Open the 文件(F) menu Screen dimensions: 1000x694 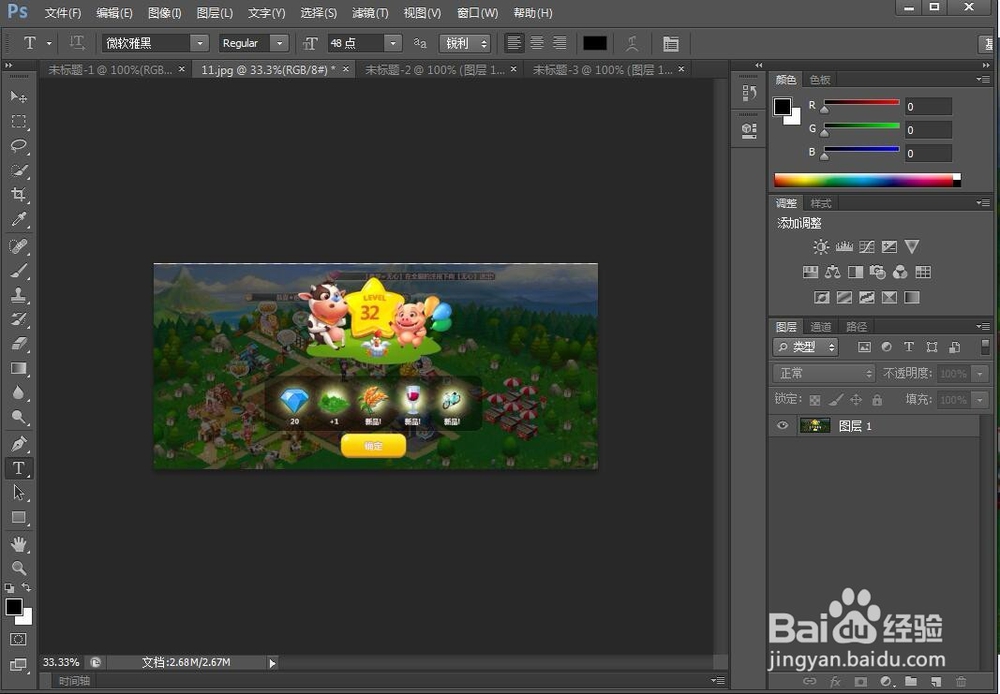(x=63, y=13)
